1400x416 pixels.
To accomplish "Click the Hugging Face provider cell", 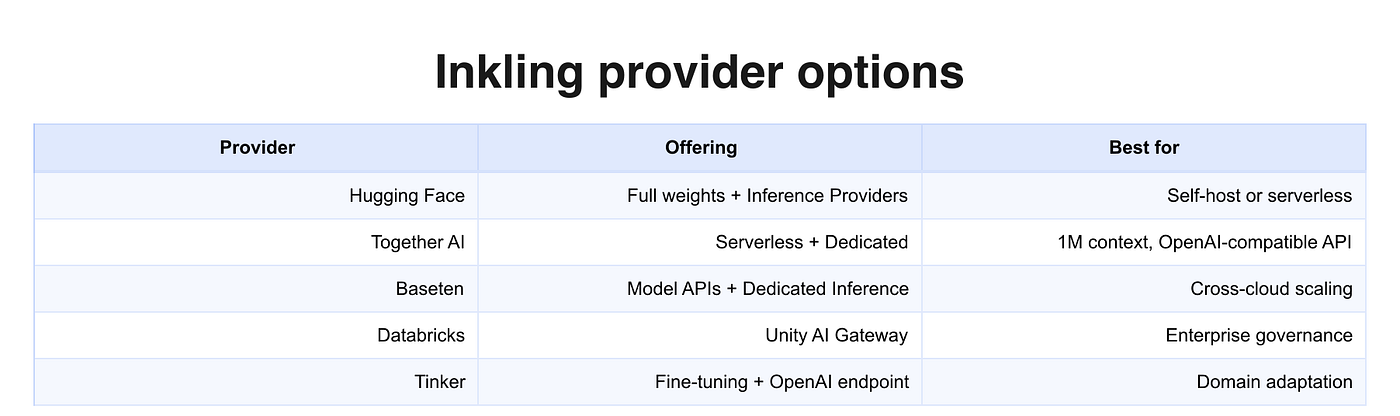I will pyautogui.click(x=257, y=195).
